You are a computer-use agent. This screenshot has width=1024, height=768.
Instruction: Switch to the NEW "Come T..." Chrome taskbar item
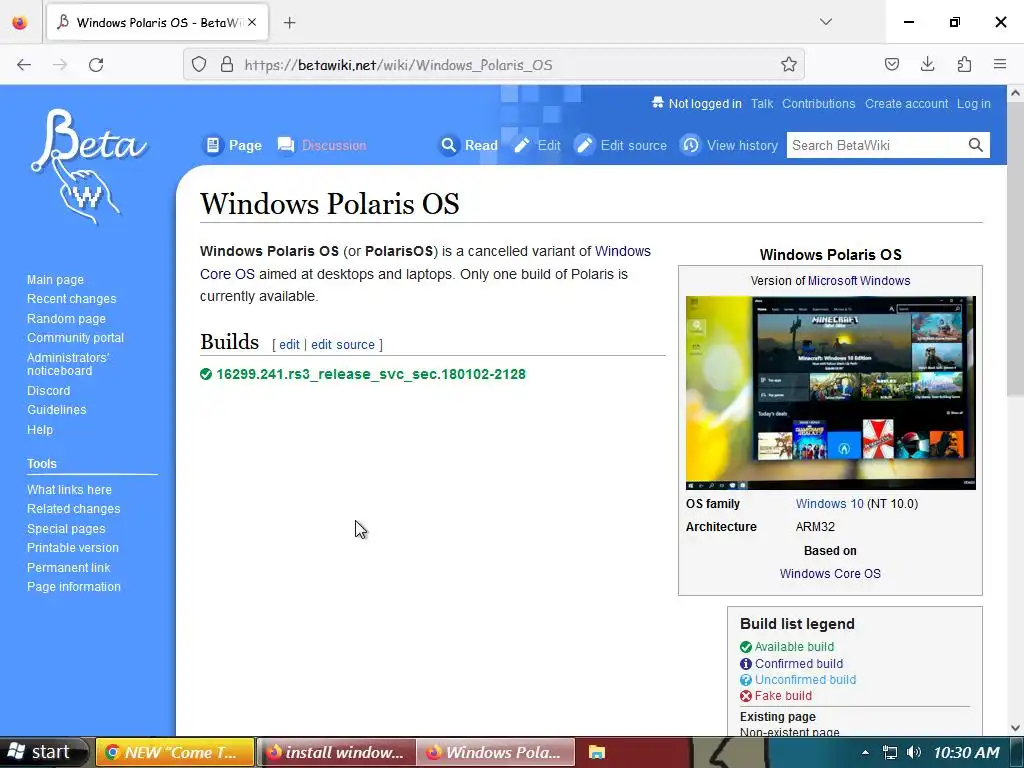[175, 752]
